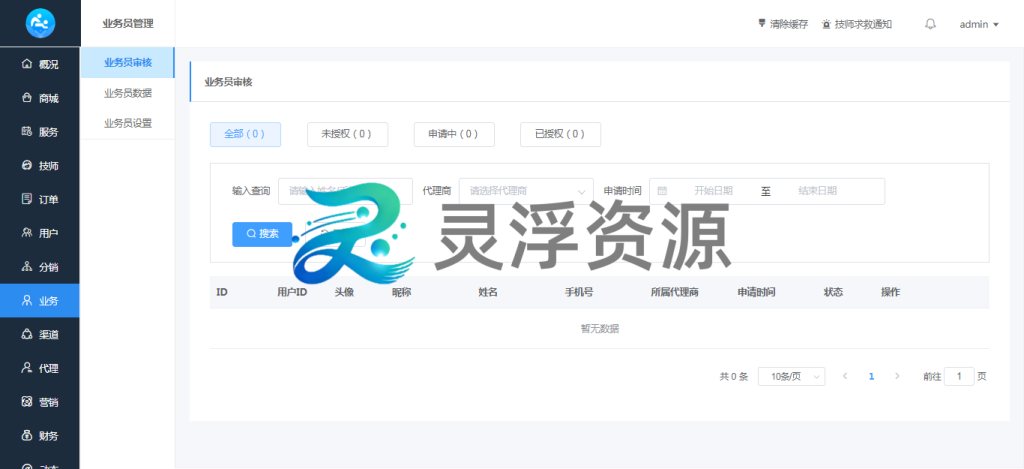This screenshot has height=469, width=1024.
Task: Click the 所属代理商 column header
Action: 675,293
